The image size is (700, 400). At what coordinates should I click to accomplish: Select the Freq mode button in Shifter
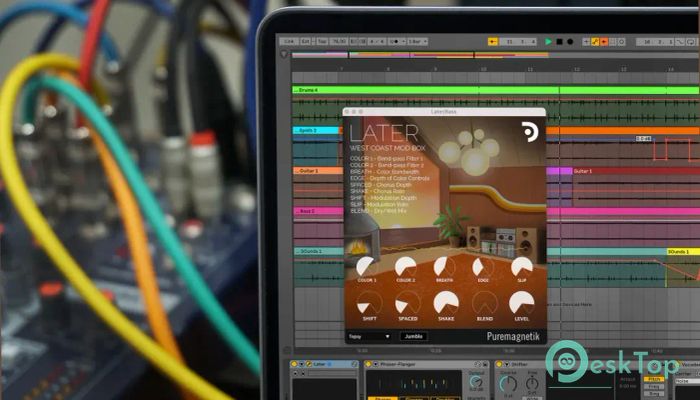653,387
